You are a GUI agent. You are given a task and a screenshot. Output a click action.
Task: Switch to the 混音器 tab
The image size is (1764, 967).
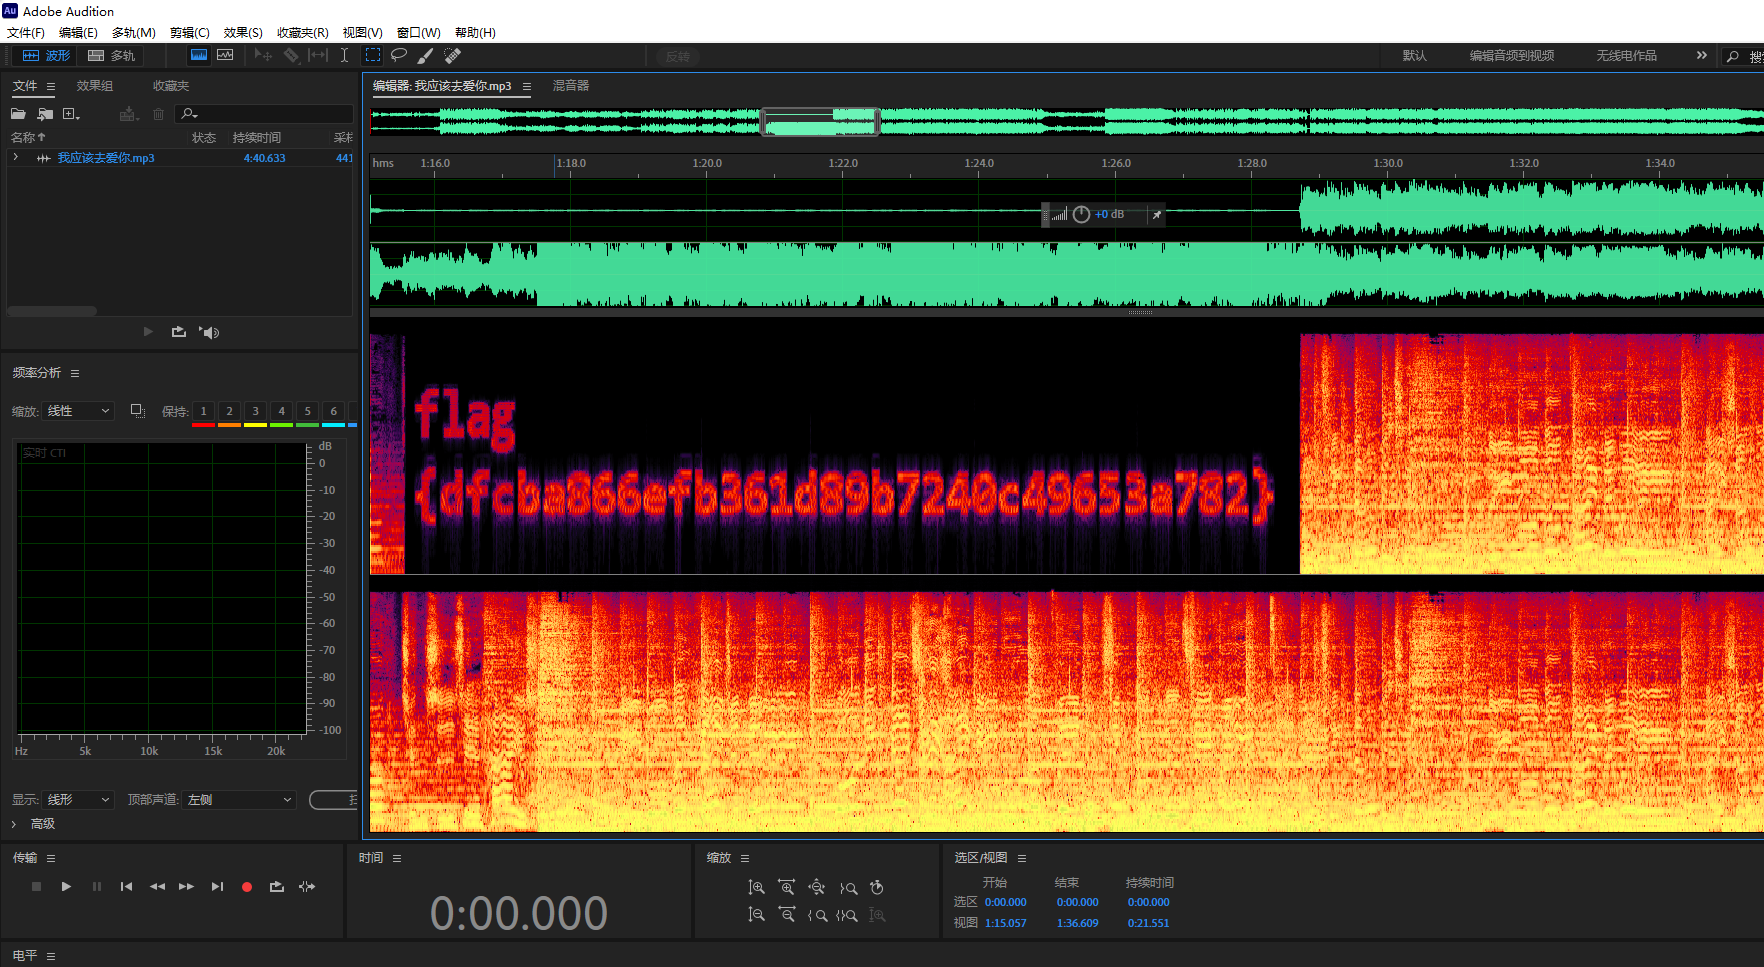point(571,86)
